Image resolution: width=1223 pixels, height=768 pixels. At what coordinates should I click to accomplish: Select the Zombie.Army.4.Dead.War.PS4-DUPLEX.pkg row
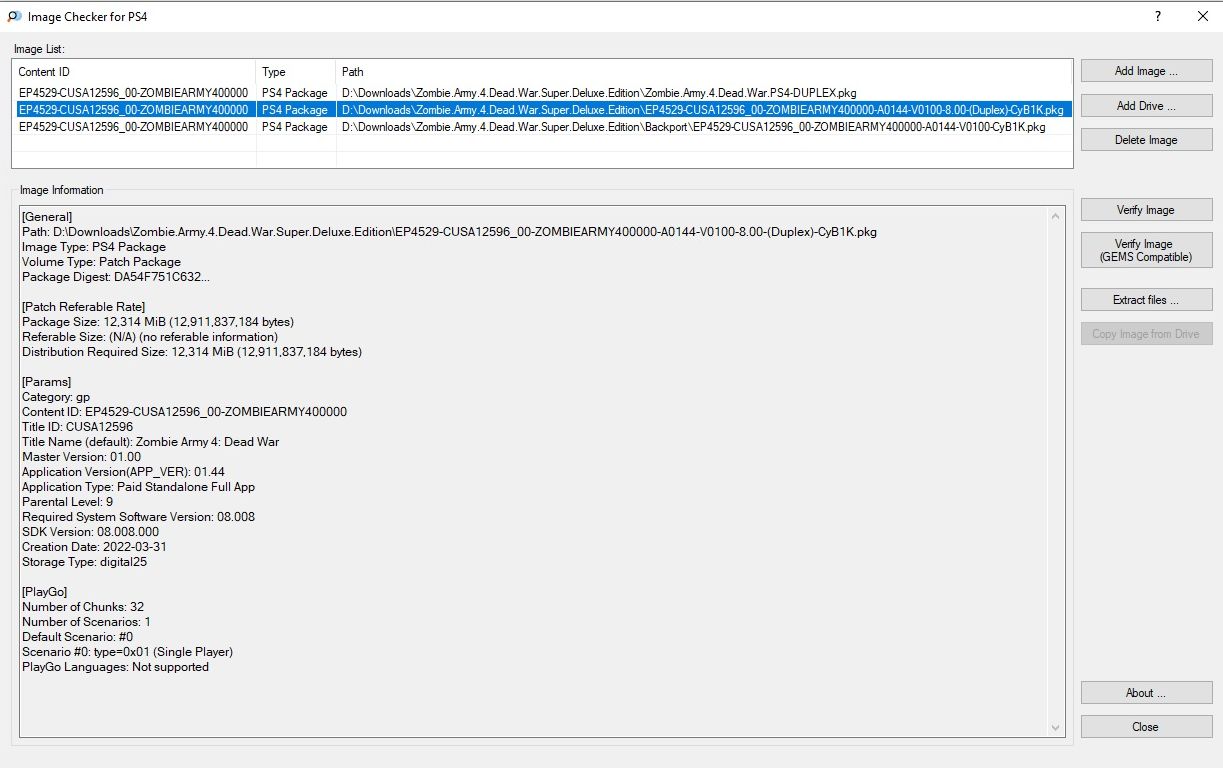(542, 93)
